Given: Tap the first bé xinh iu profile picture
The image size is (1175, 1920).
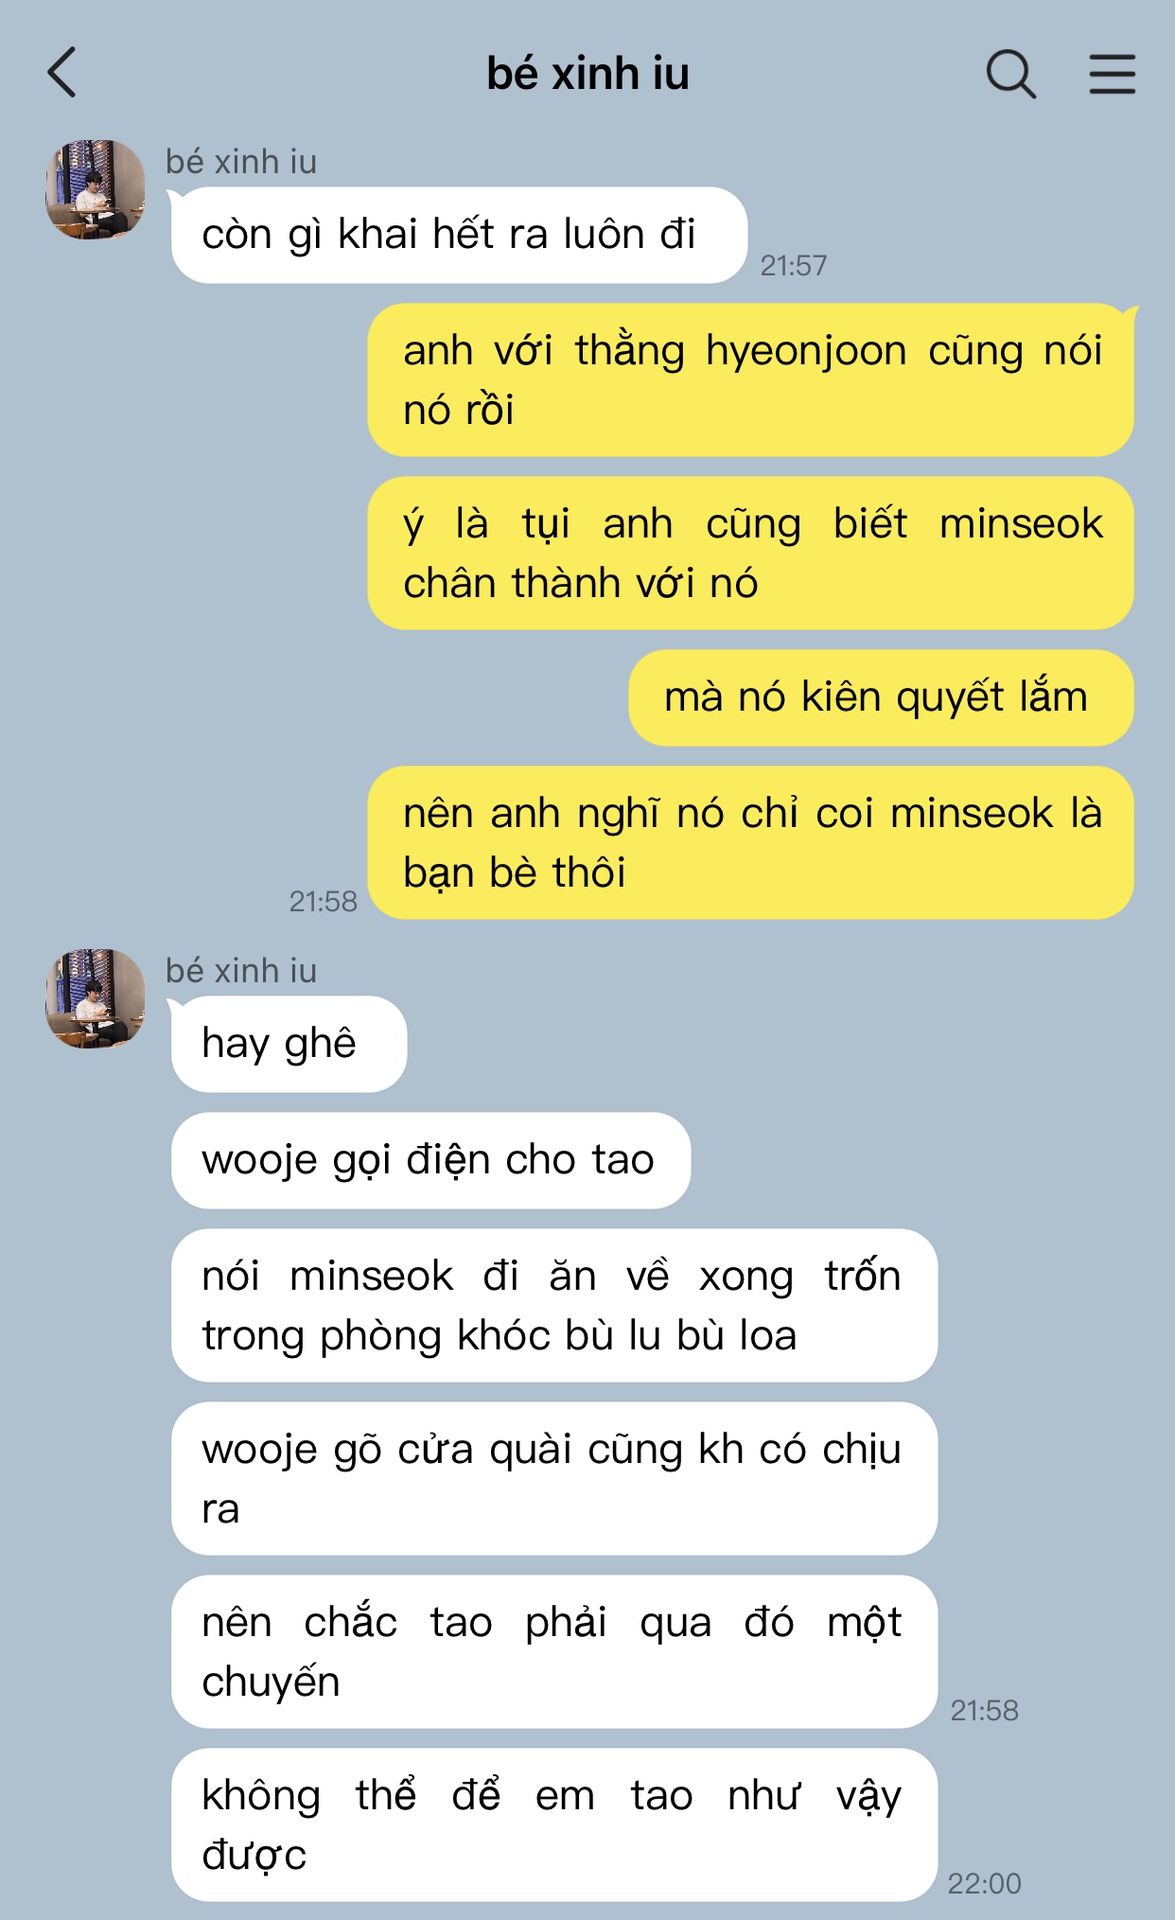Looking at the screenshot, I should click(95, 189).
